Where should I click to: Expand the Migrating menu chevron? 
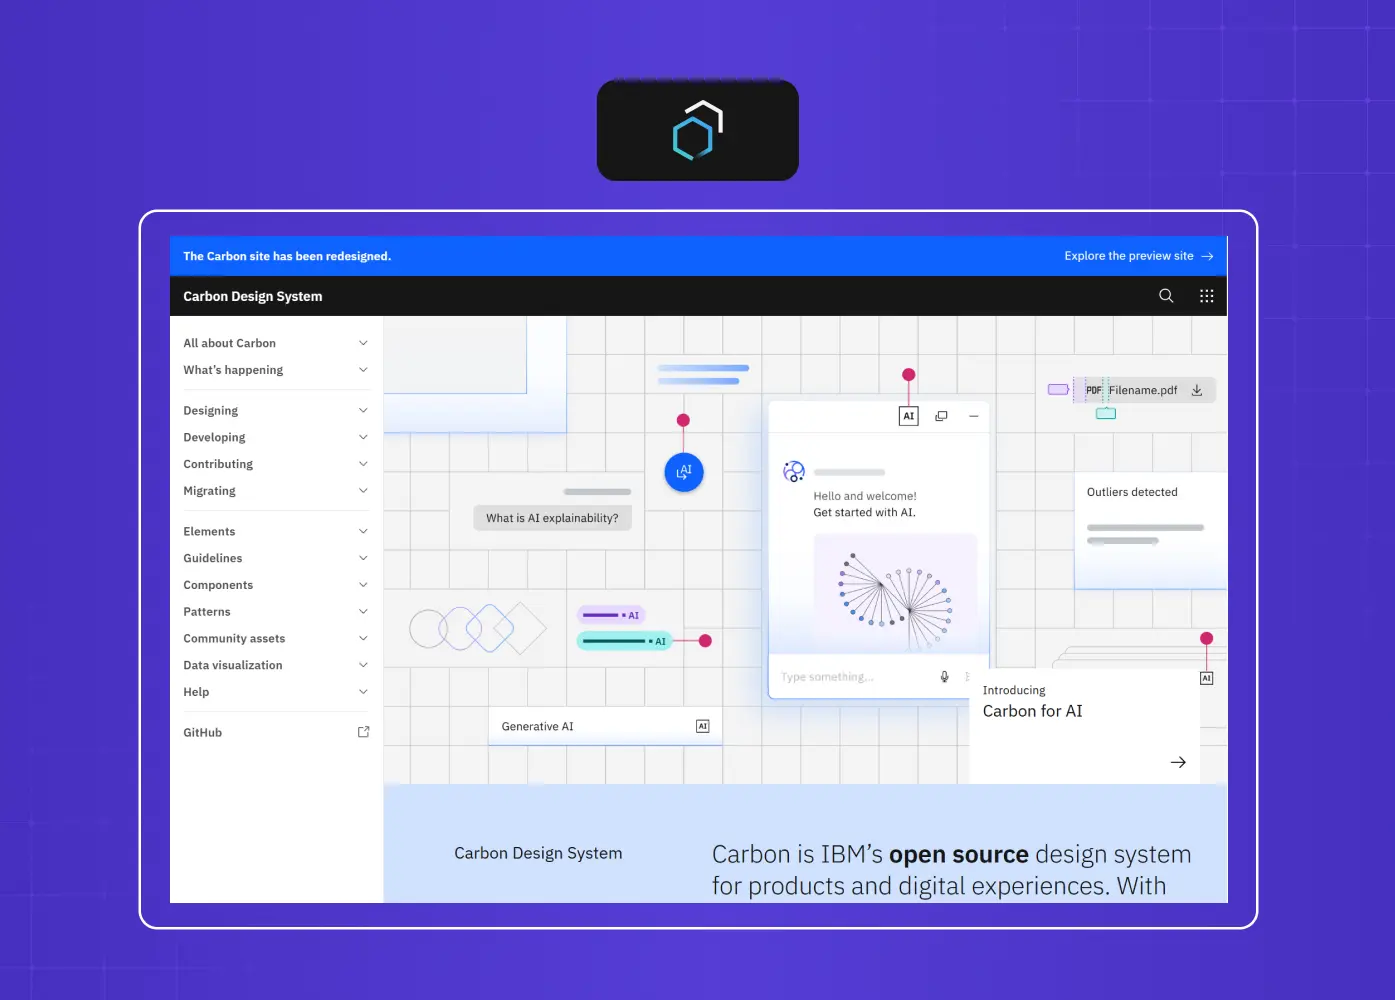pos(363,491)
